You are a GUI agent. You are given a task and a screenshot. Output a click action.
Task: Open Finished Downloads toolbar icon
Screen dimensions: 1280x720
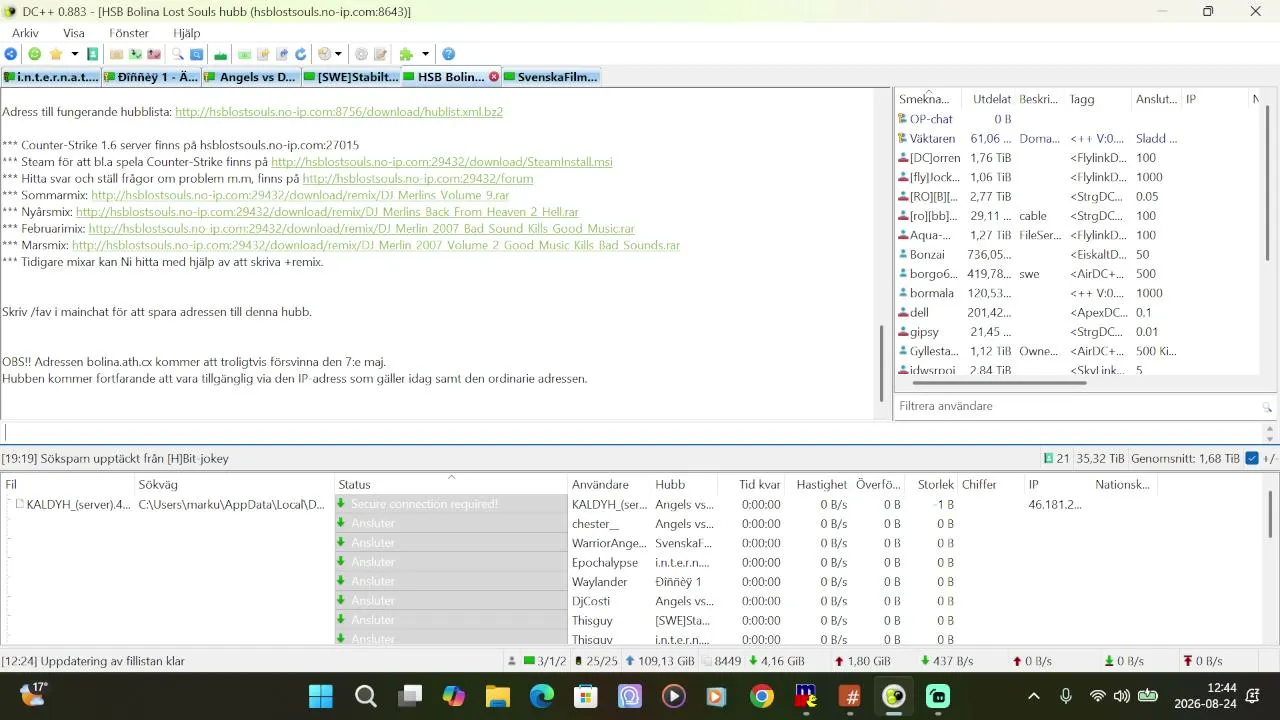(135, 54)
